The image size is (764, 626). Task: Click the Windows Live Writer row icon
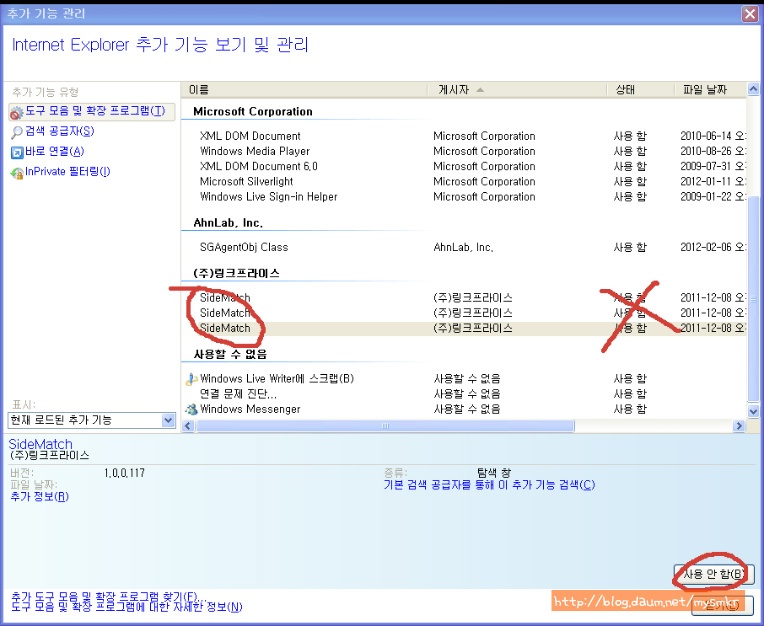pyautogui.click(x=191, y=379)
